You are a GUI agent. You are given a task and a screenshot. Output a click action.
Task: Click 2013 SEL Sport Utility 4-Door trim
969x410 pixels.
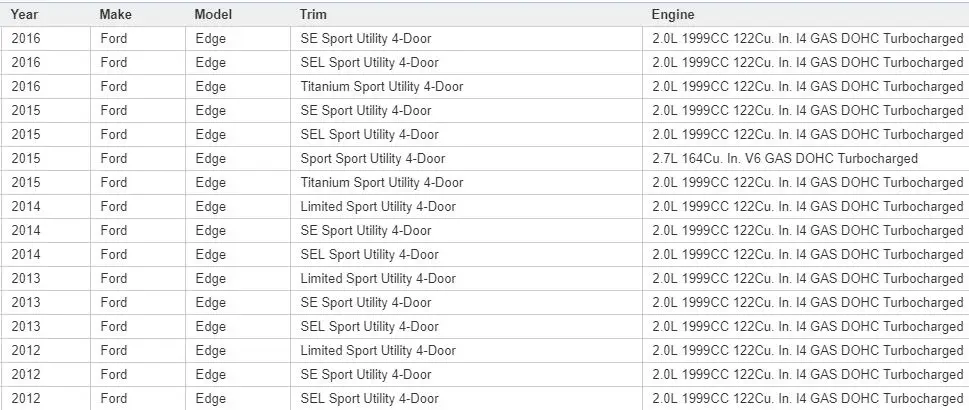coord(370,327)
